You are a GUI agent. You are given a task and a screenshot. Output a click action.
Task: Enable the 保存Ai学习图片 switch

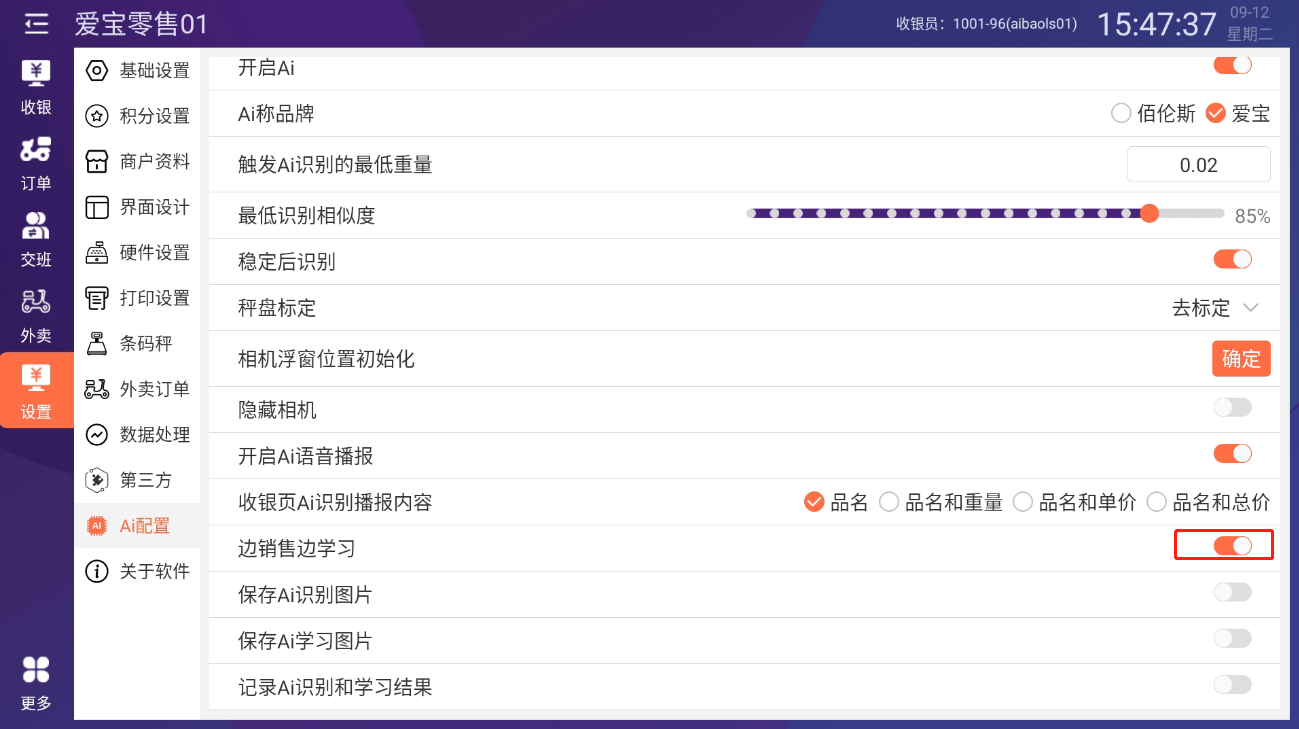[x=1232, y=639]
